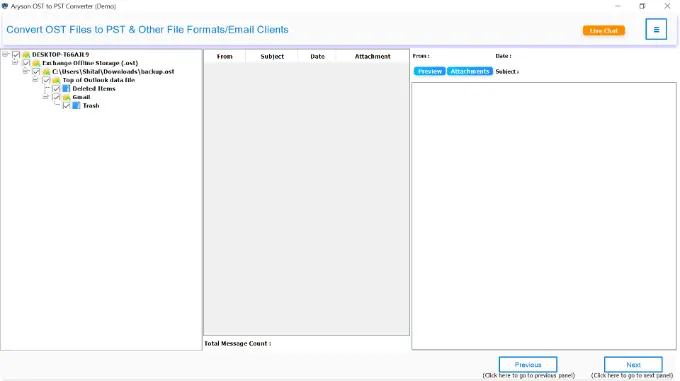Sort by the Subject column header
Viewport: 680px width, 381px height.
(272, 56)
